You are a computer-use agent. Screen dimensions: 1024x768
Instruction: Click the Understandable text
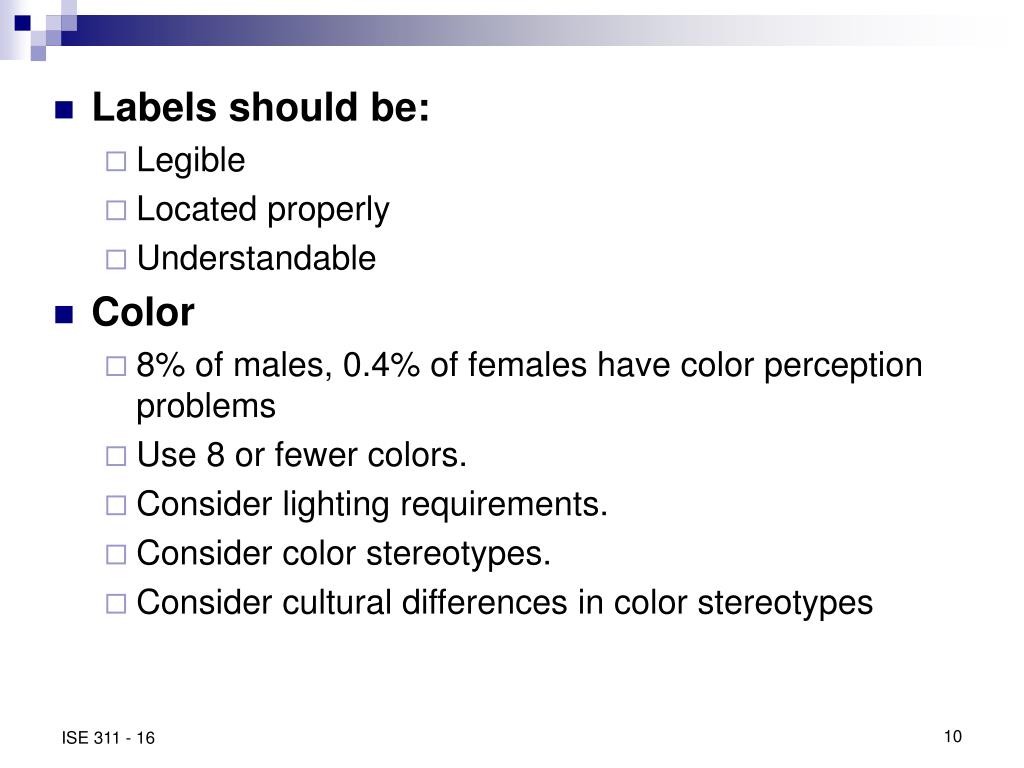(256, 258)
